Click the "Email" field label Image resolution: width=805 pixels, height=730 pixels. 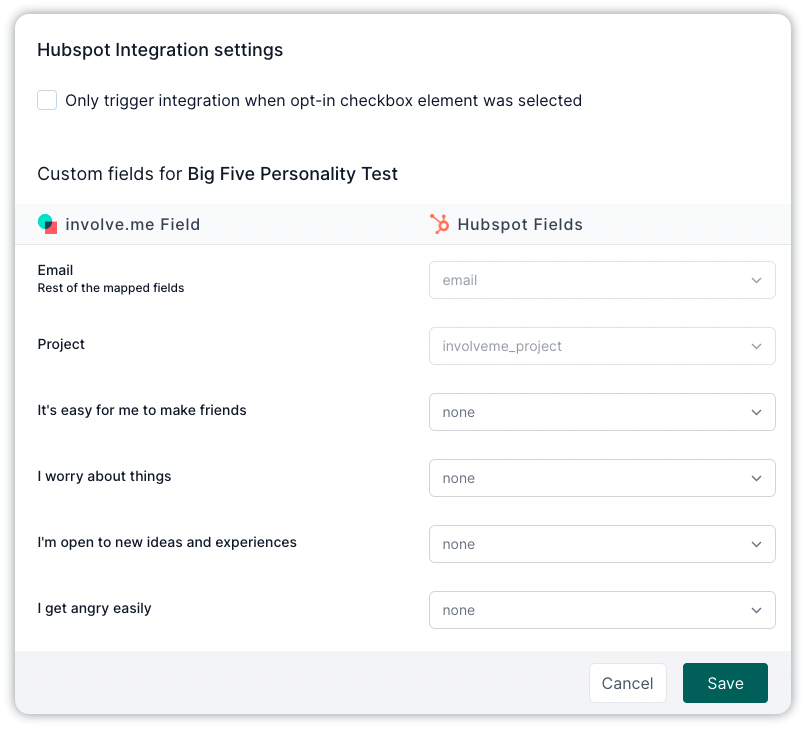point(55,270)
